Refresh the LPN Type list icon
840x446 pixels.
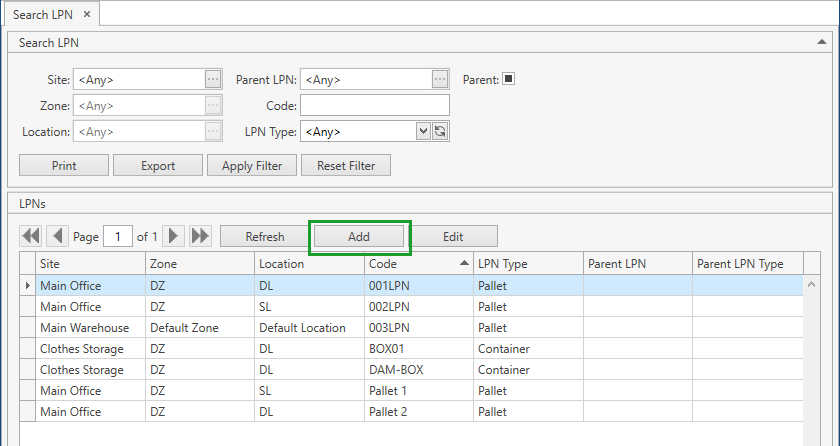tap(440, 131)
